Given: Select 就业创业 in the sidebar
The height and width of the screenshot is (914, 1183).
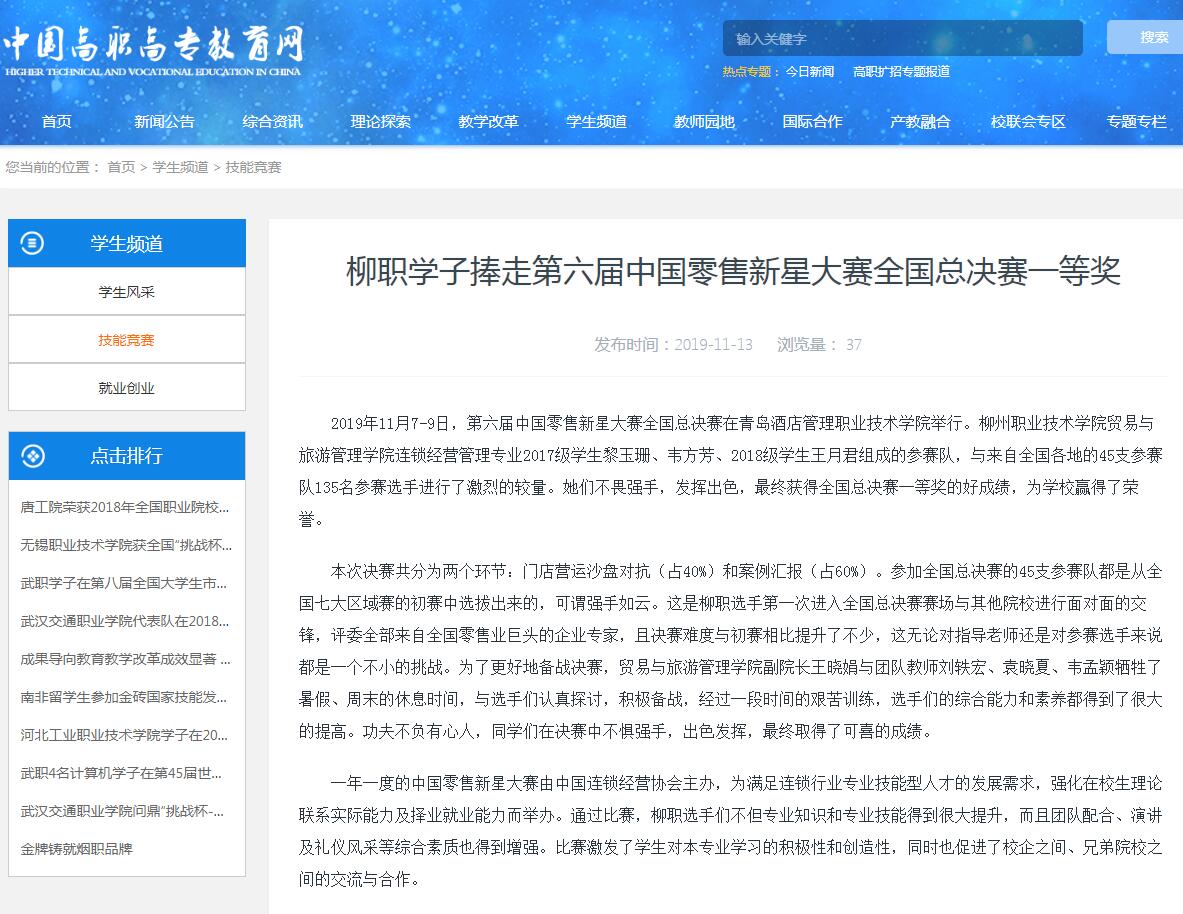Looking at the screenshot, I should click(126, 388).
